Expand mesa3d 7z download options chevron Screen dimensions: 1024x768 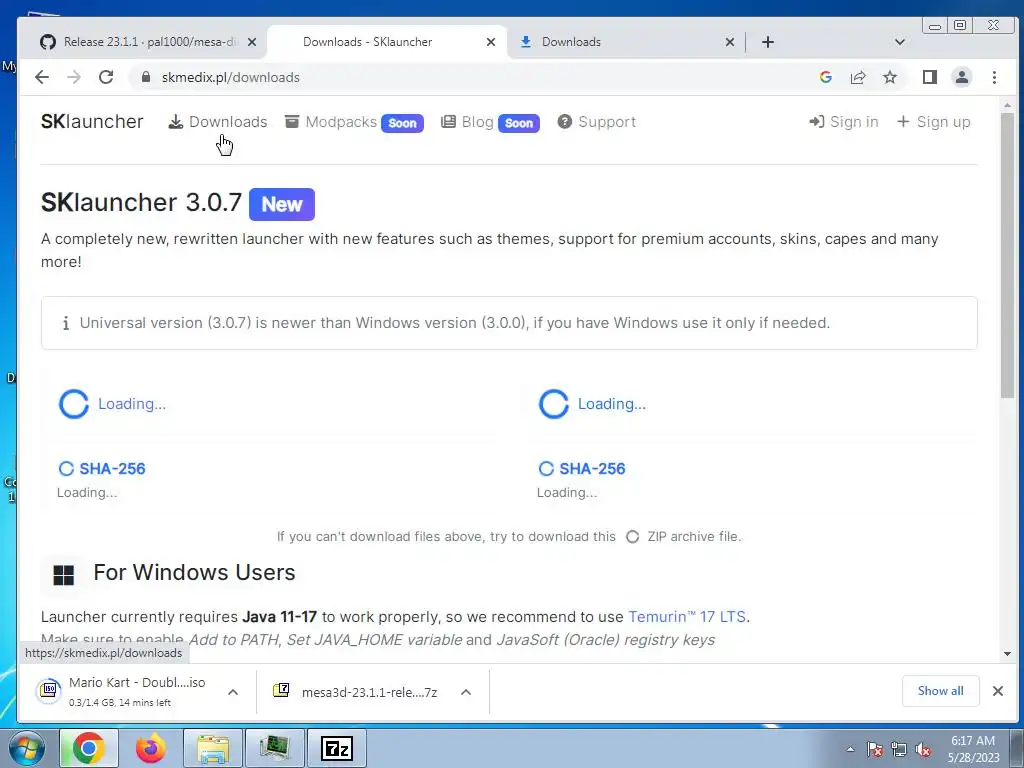pos(466,692)
